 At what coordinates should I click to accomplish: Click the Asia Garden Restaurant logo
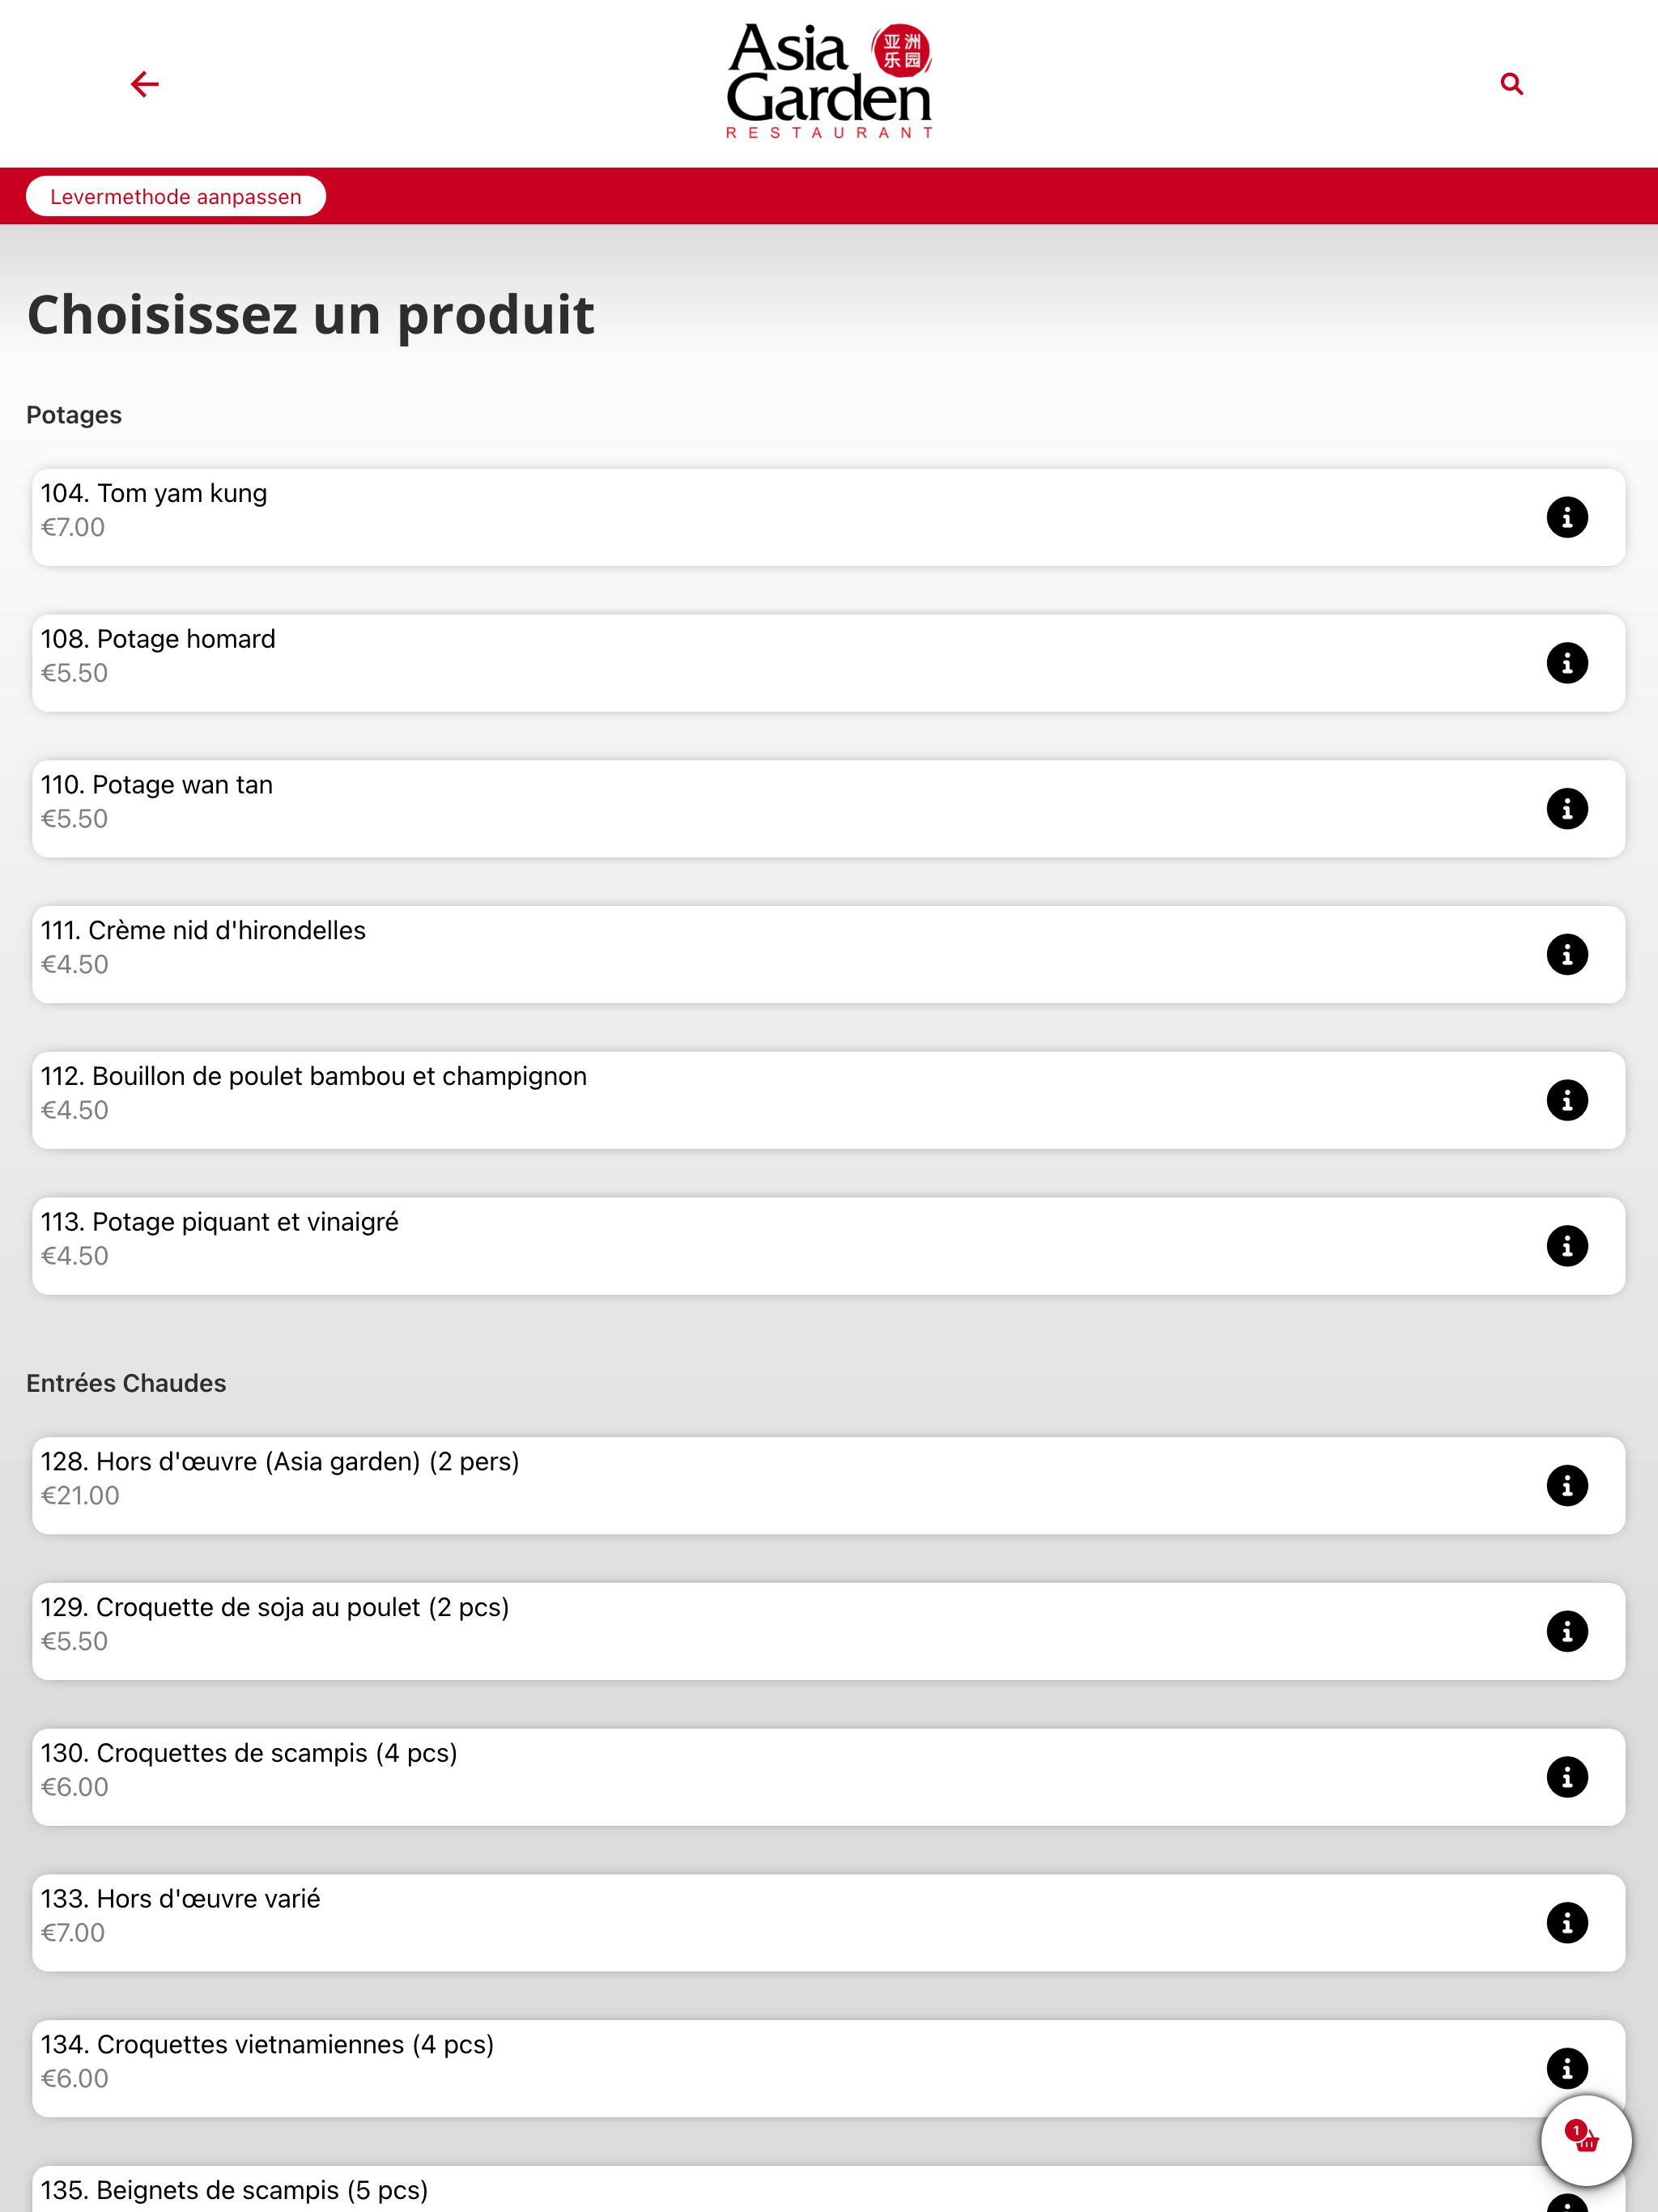coord(829,82)
